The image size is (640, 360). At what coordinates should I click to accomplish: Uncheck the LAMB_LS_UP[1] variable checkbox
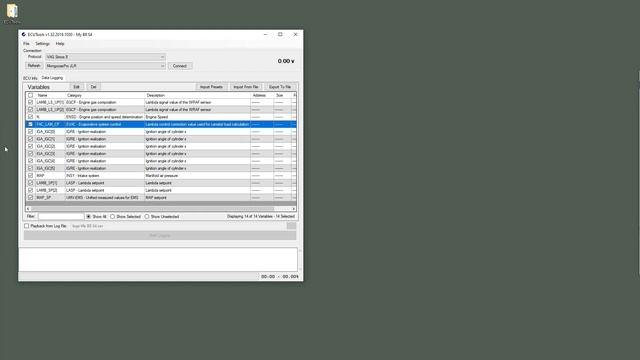click(30, 102)
